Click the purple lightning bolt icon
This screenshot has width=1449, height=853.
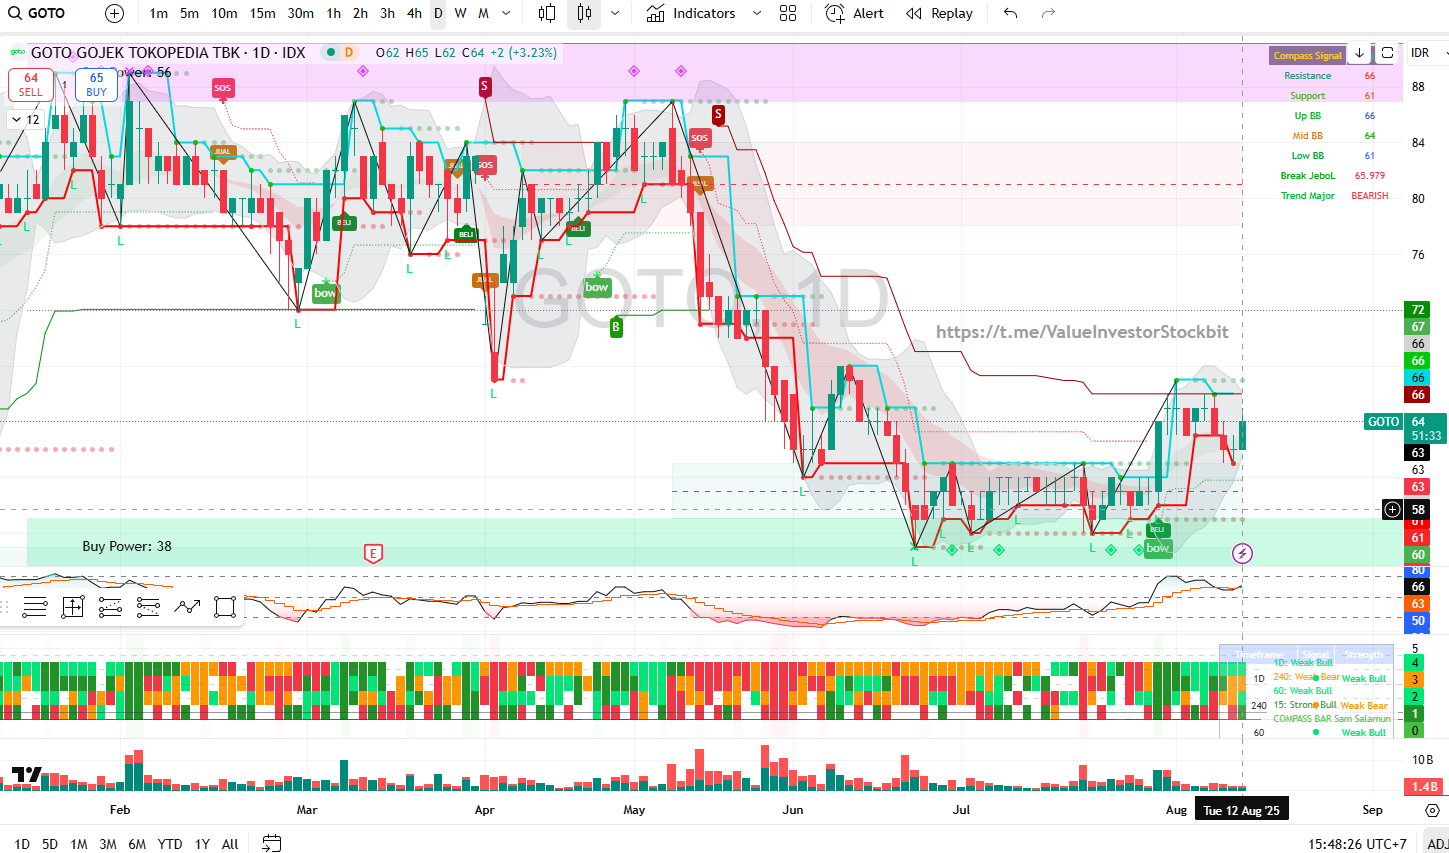pyautogui.click(x=1242, y=553)
